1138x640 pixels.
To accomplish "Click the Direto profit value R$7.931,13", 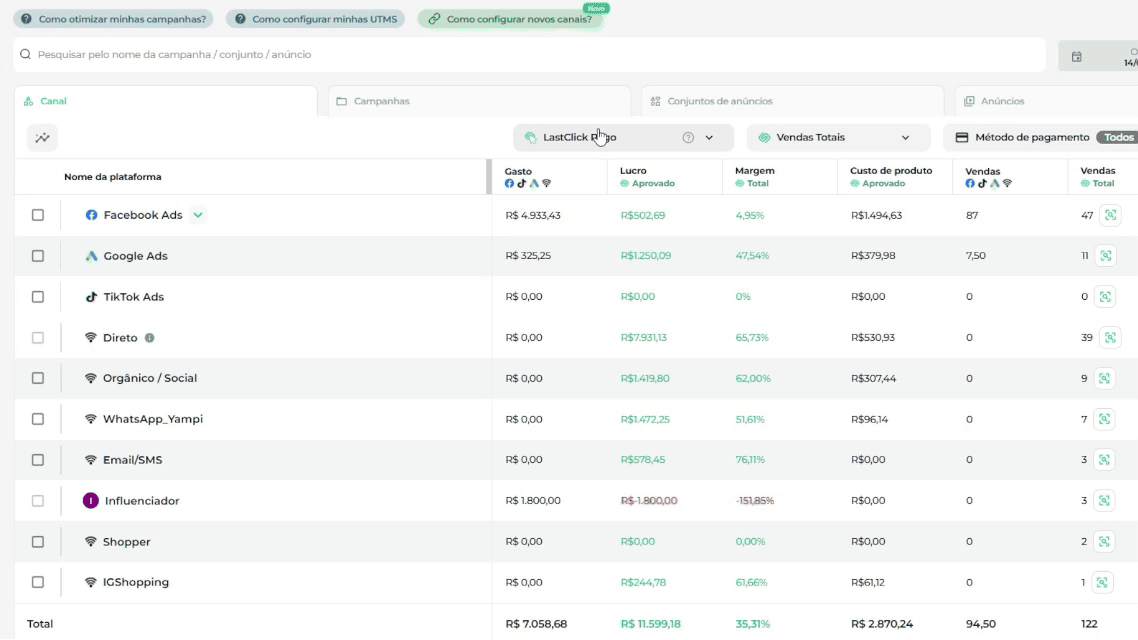I will point(644,337).
